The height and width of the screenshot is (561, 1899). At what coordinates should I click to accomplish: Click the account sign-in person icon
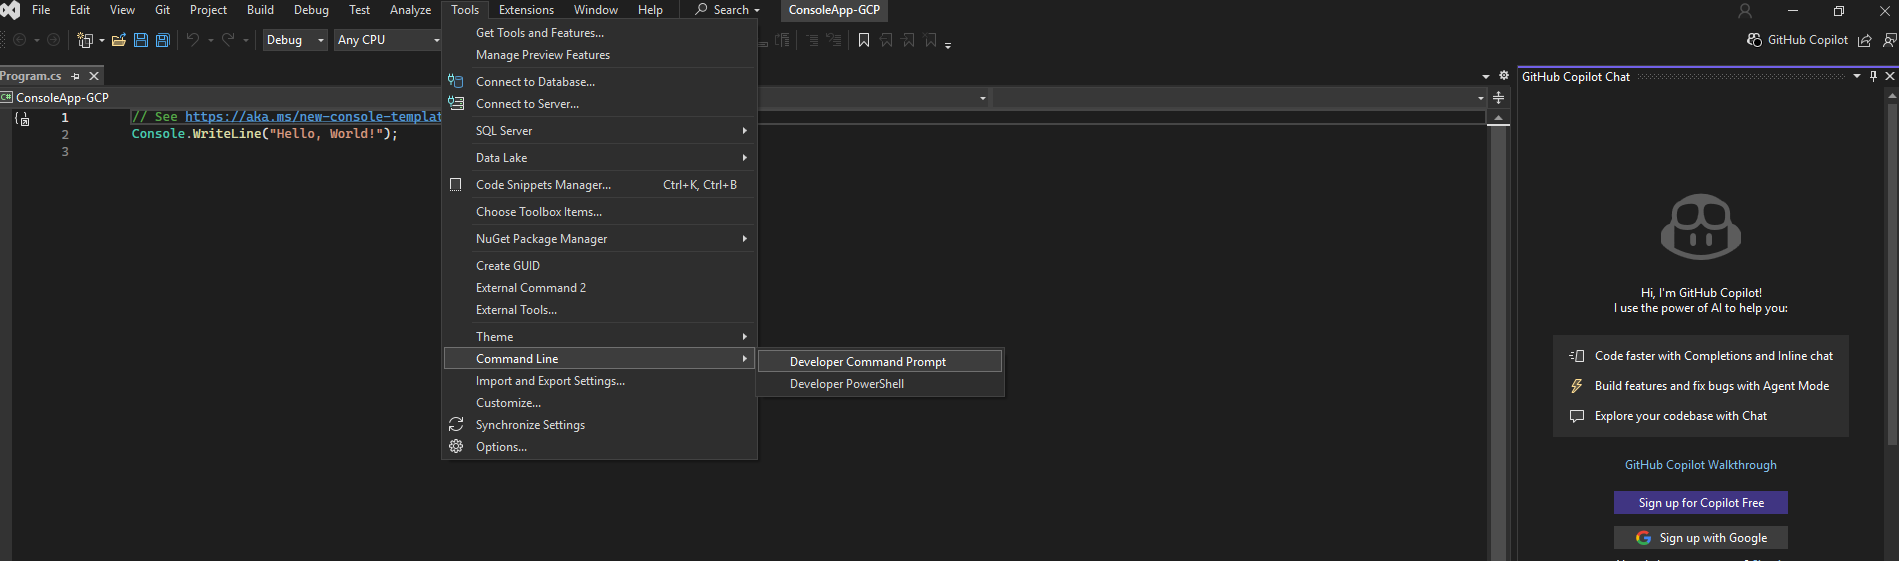click(1745, 11)
